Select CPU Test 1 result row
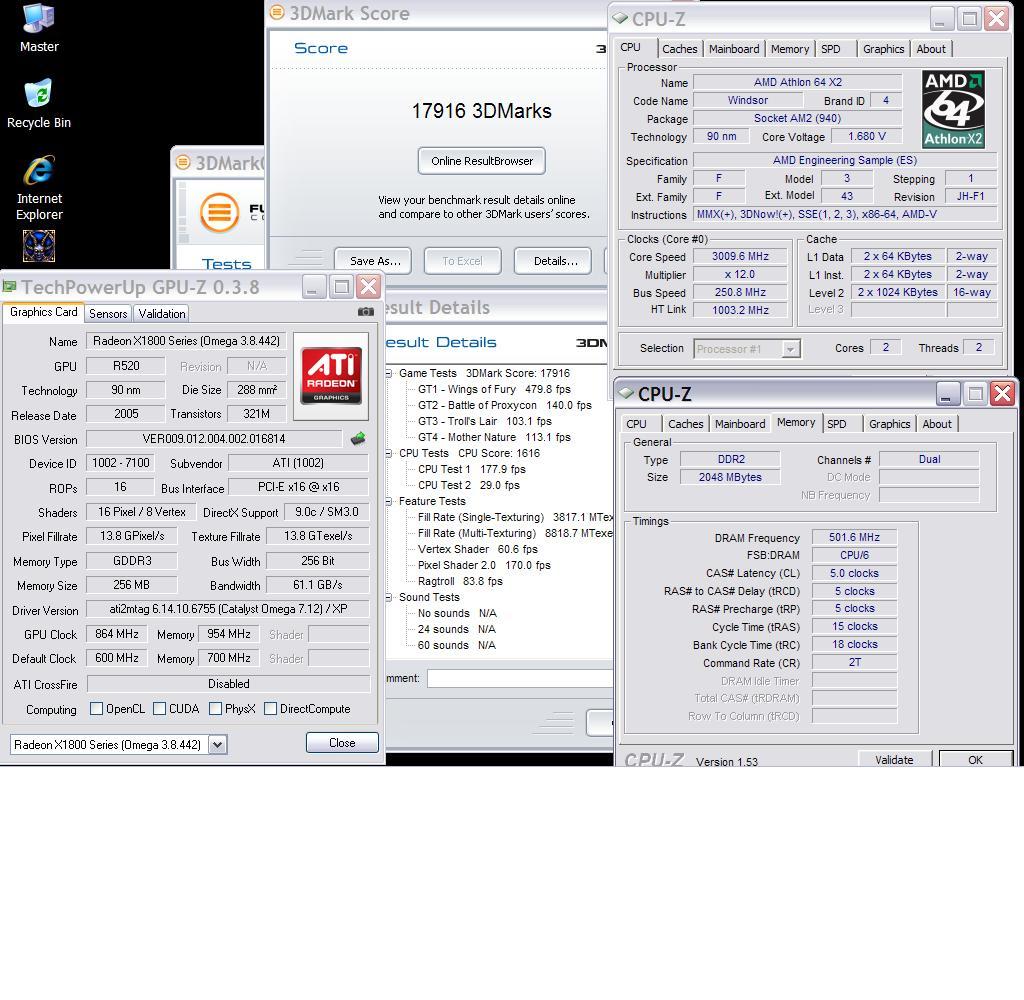 click(x=472, y=469)
